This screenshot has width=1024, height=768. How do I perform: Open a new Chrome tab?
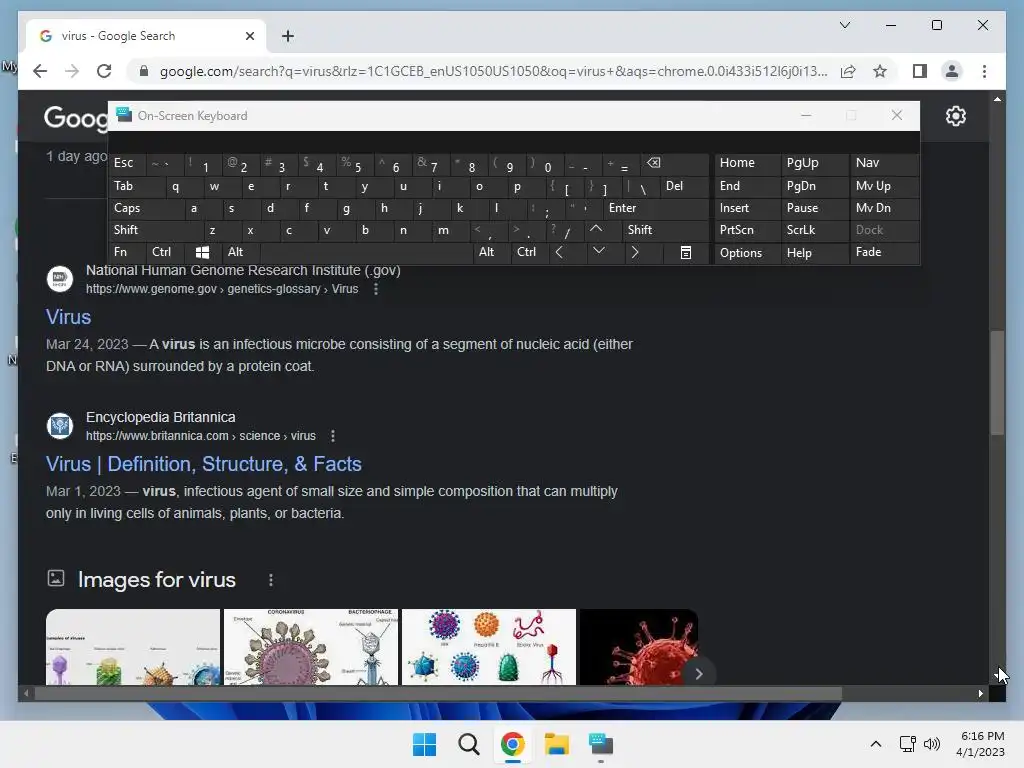click(287, 36)
